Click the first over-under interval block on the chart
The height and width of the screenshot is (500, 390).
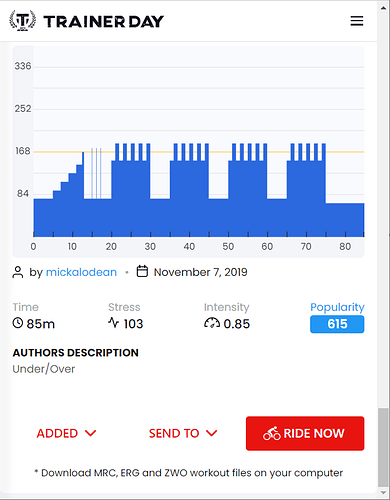click(131, 190)
